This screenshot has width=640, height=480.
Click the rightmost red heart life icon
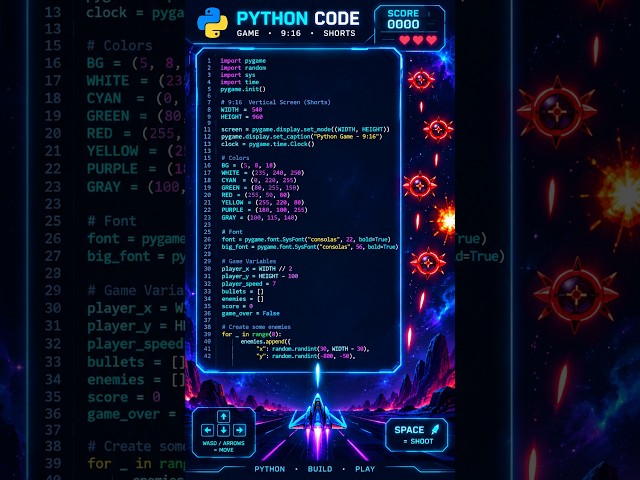pyautogui.click(x=431, y=40)
